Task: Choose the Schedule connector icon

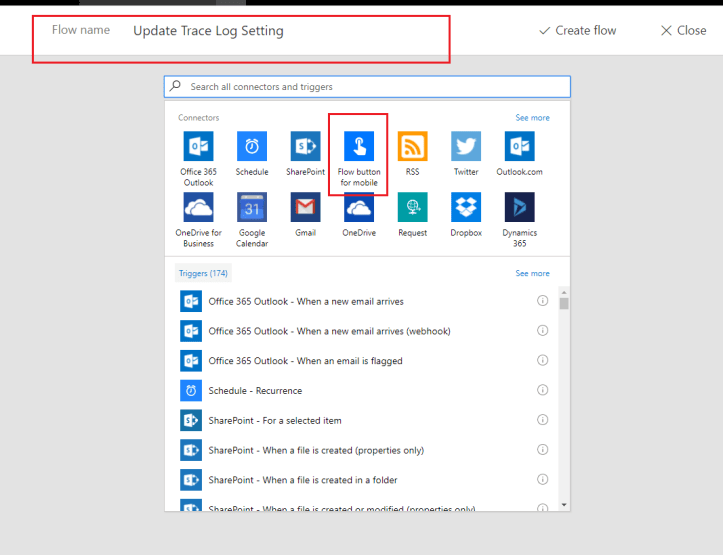Action: tap(252, 147)
